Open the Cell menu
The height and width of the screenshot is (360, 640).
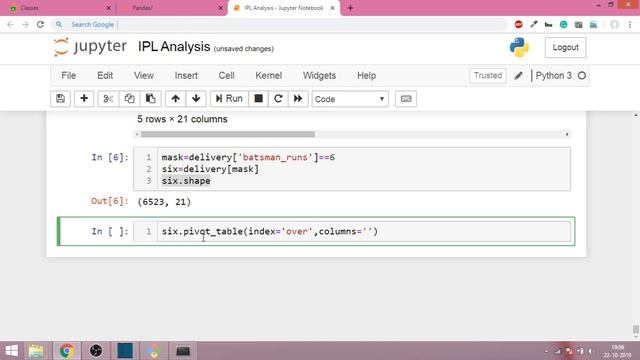[227, 76]
